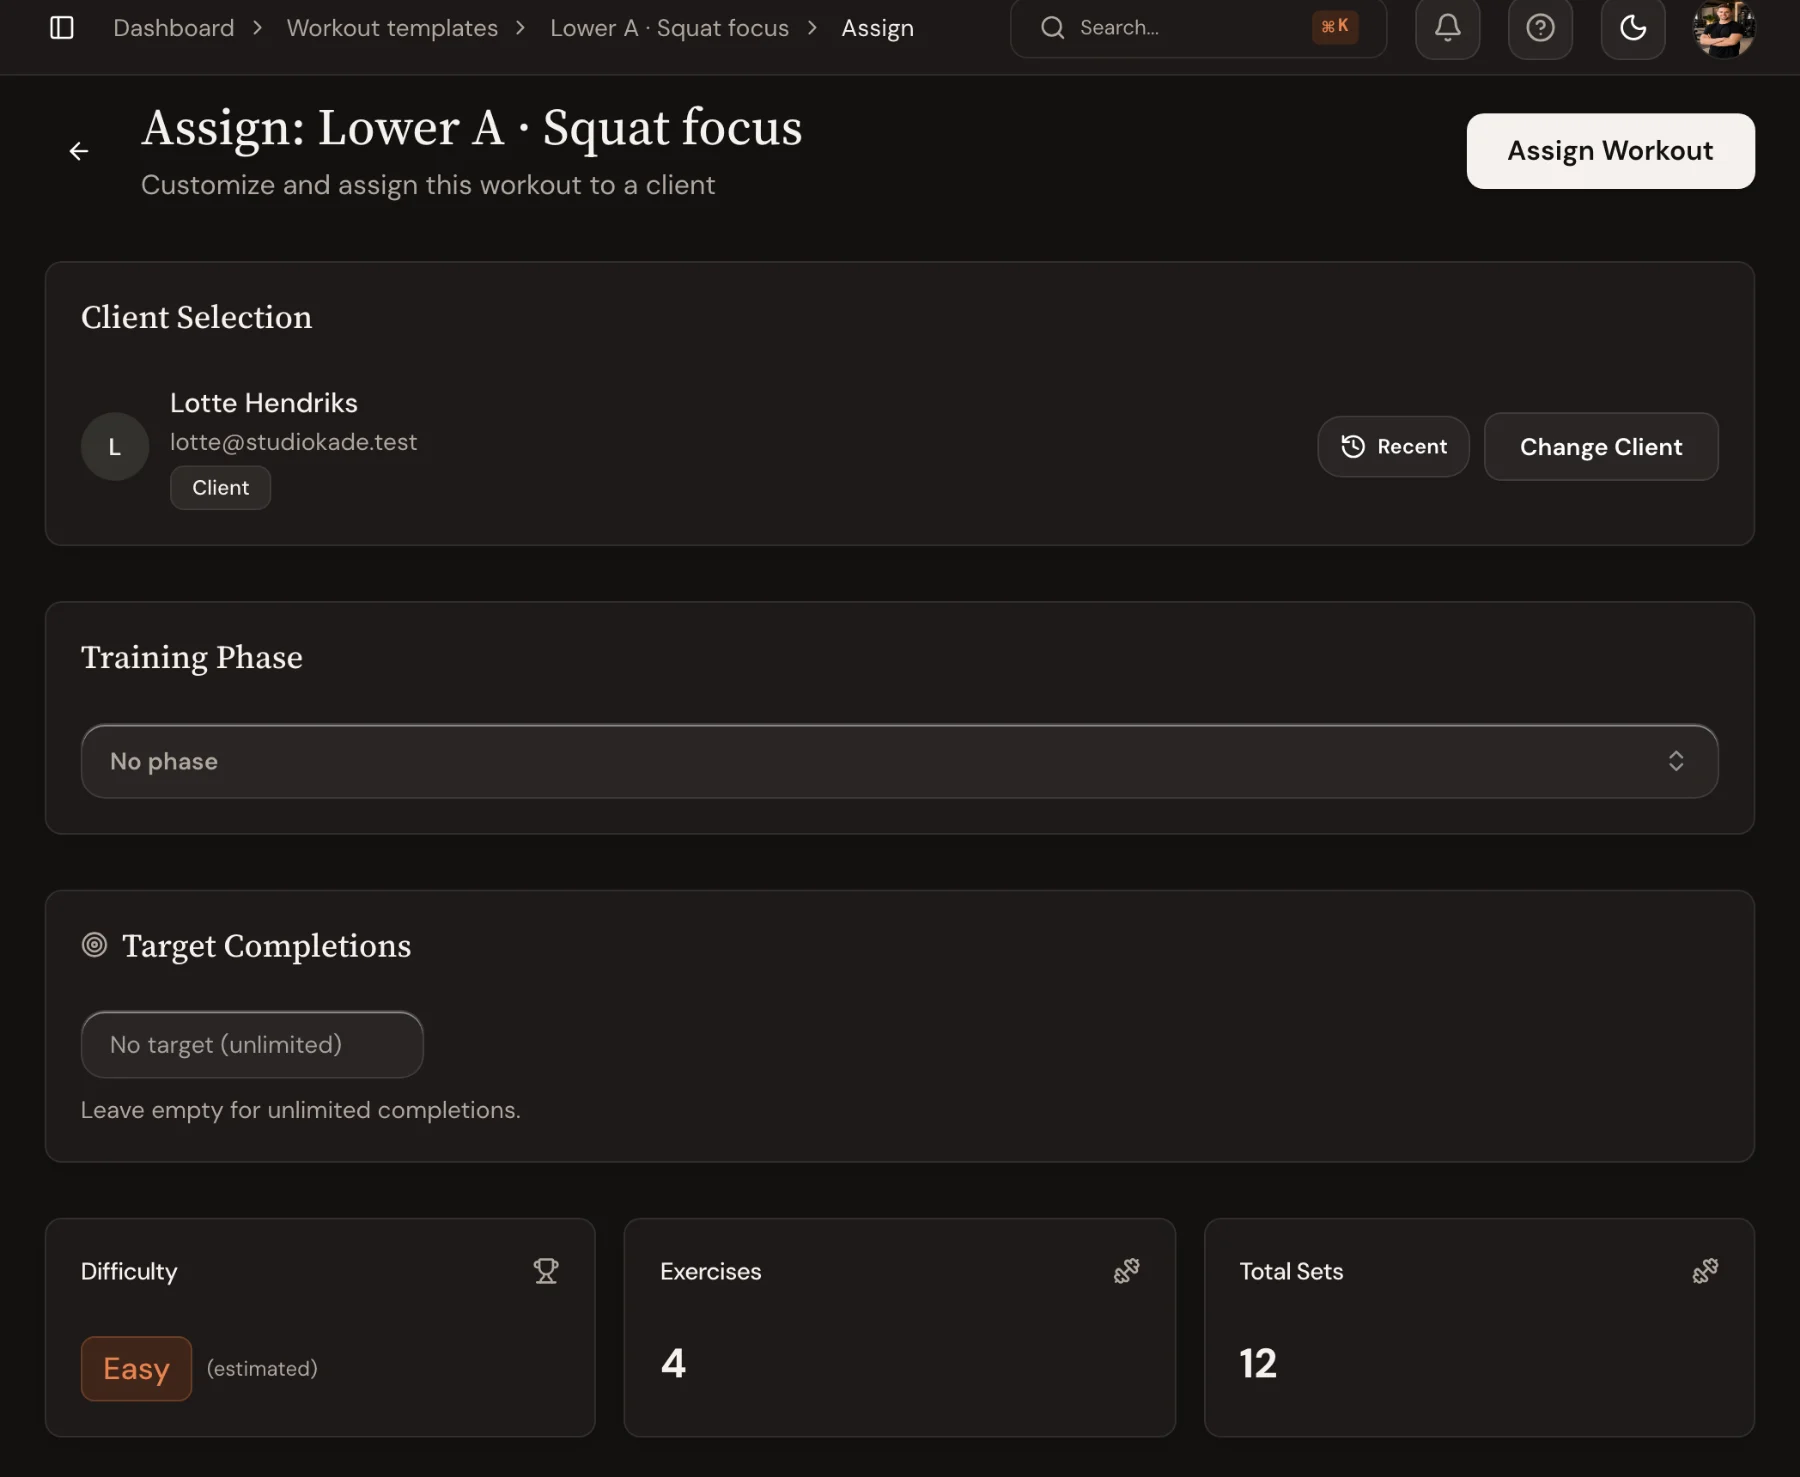Viewport: 1800px width, 1477px height.
Task: Click the dumbbell icon in Exercises card
Action: pyautogui.click(x=1126, y=1271)
